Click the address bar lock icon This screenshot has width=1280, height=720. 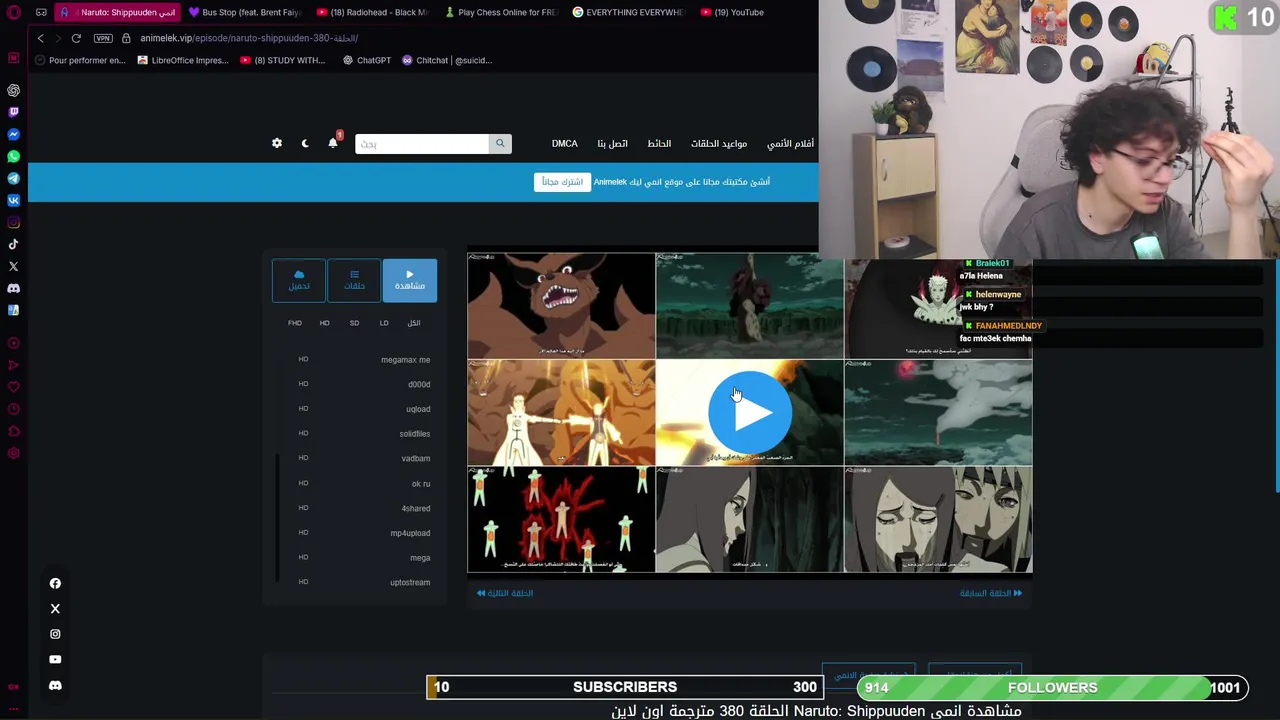click(x=127, y=38)
